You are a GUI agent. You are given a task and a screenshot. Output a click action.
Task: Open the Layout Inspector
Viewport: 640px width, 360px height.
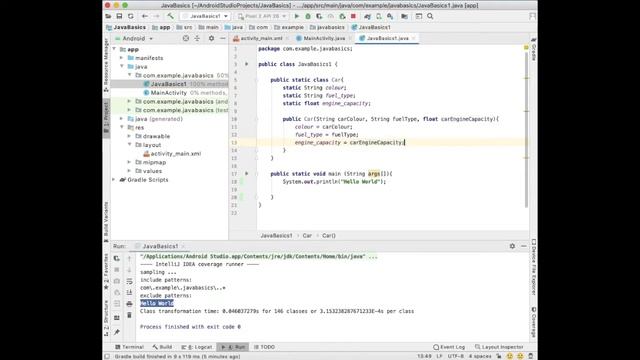(x=499, y=347)
